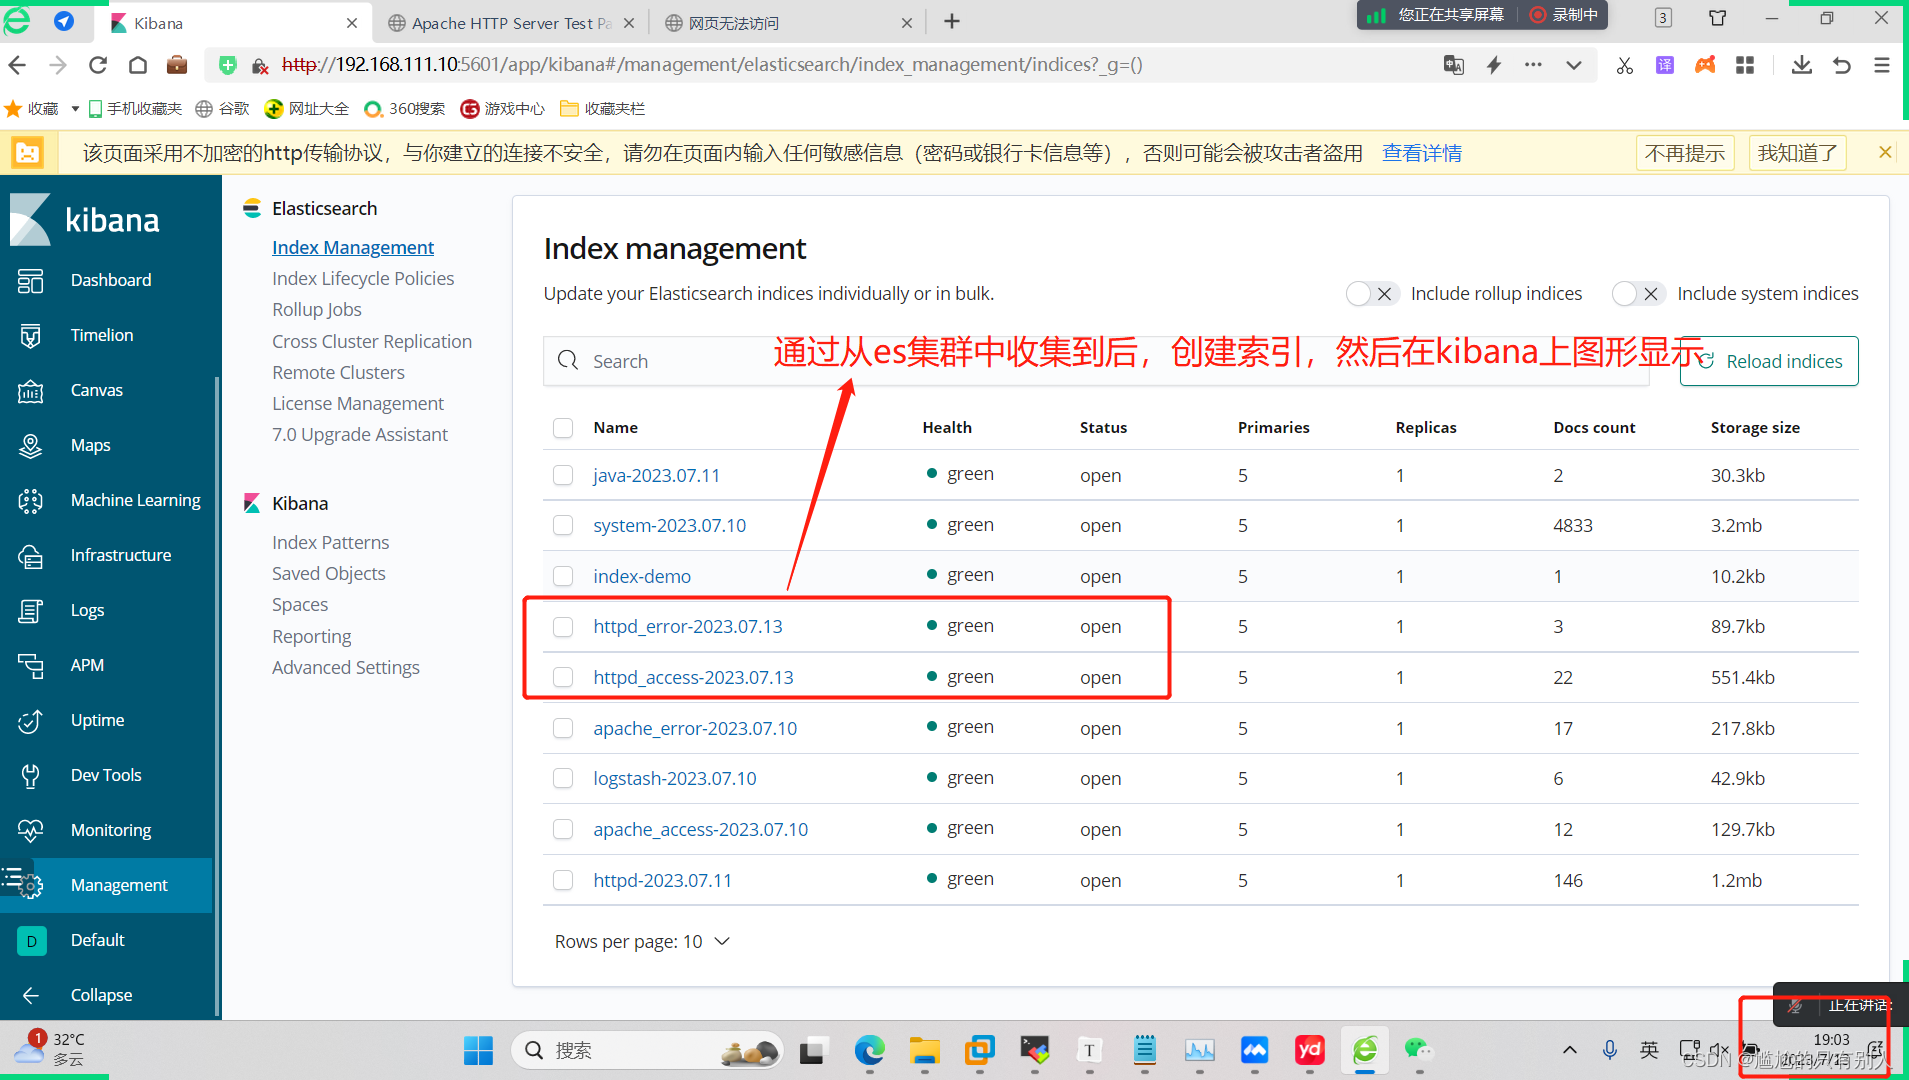Open a new browser tab
Image resolution: width=1909 pixels, height=1080 pixels.
point(952,22)
